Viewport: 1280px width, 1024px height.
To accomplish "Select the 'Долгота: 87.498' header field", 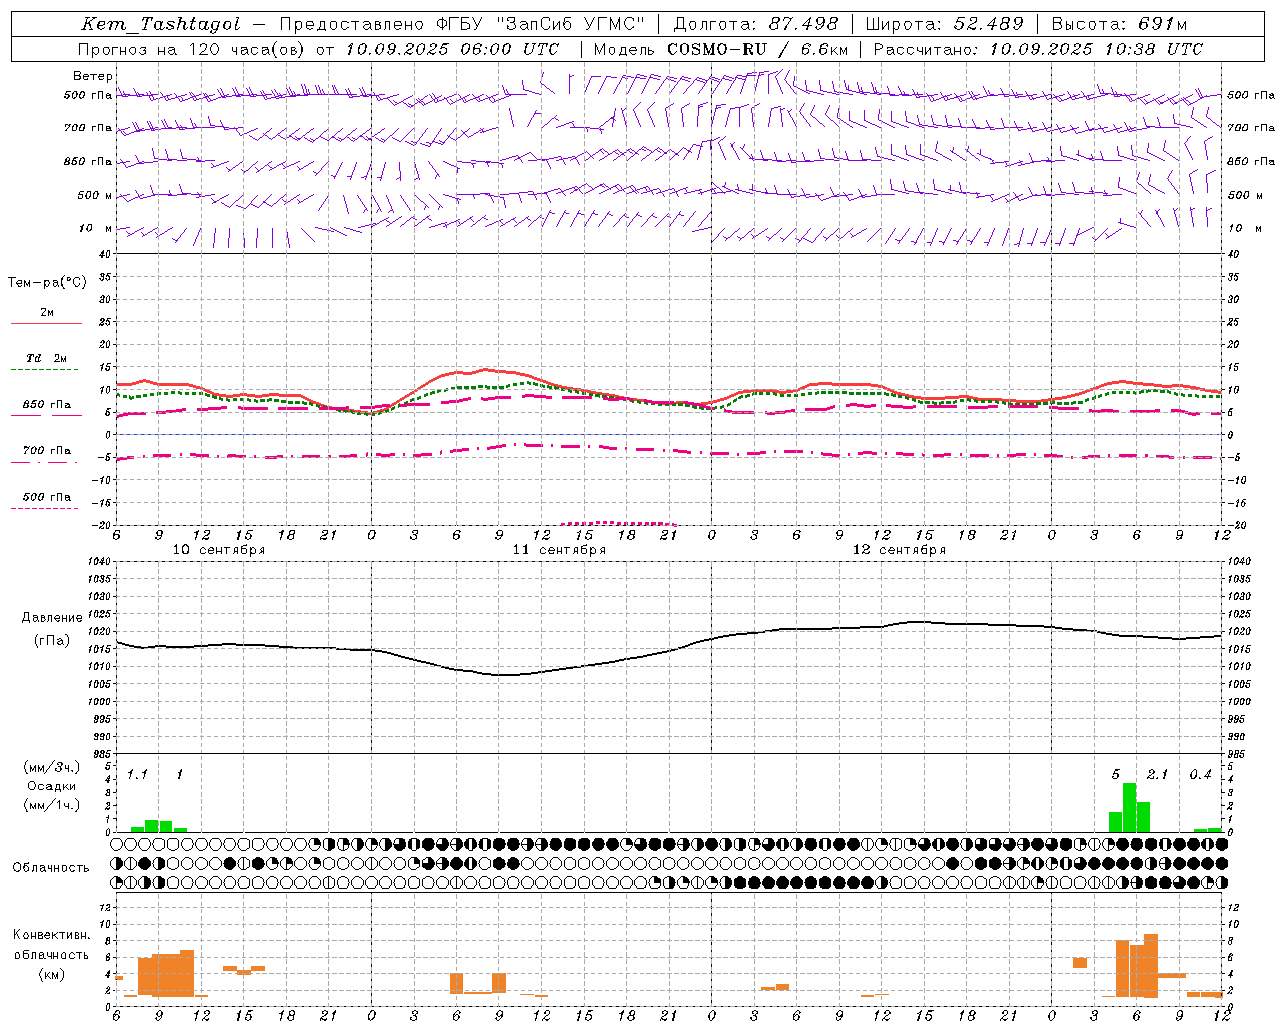I will point(756,25).
